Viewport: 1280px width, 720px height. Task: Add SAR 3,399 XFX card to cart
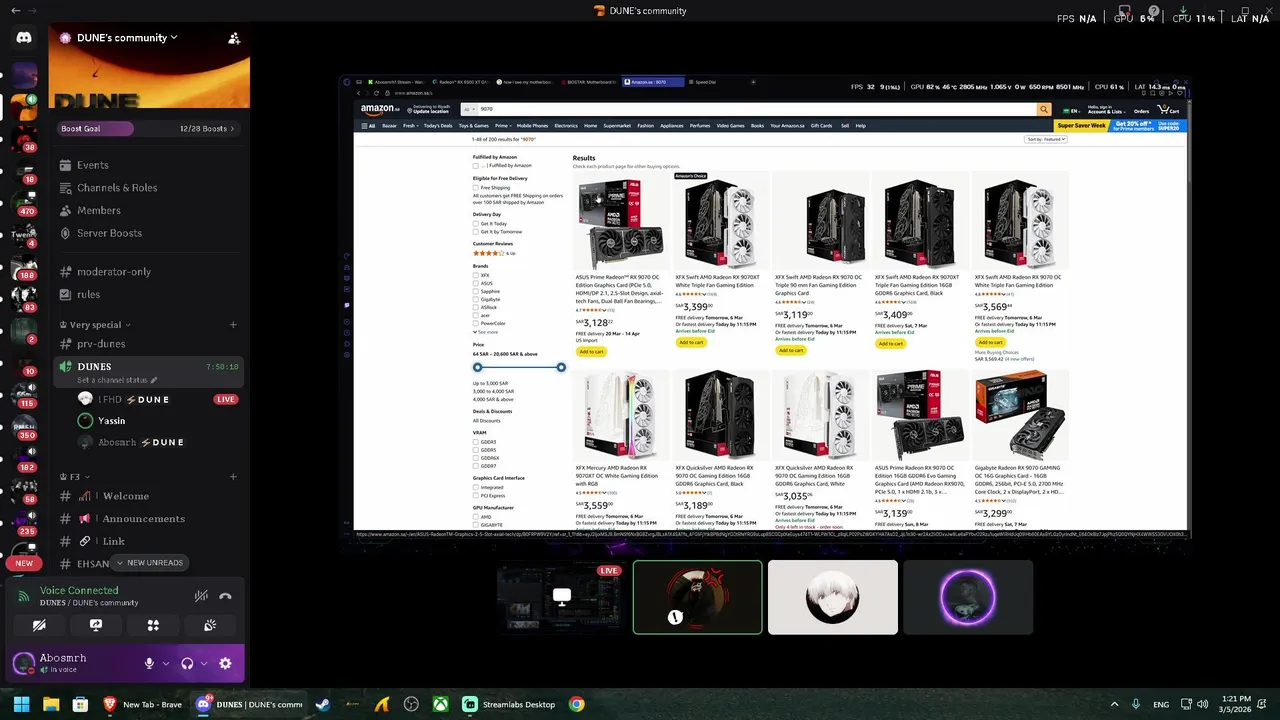pyautogui.click(x=691, y=342)
